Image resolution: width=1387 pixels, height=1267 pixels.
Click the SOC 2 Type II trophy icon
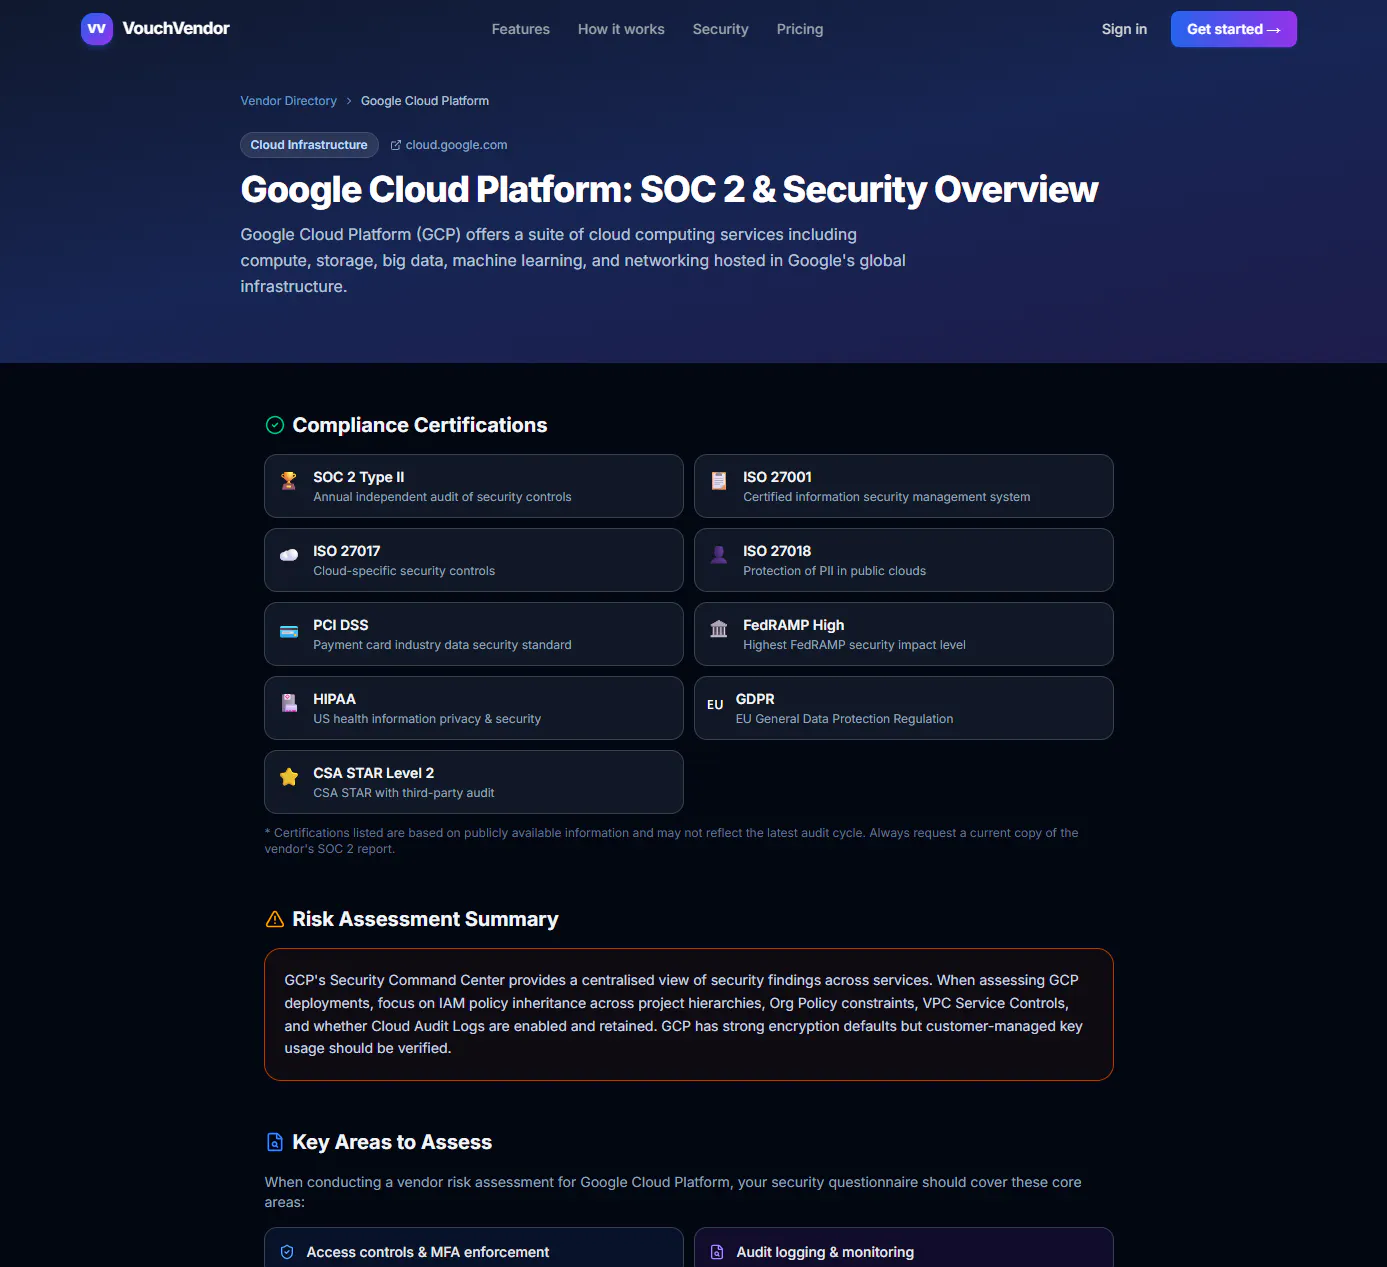point(289,481)
